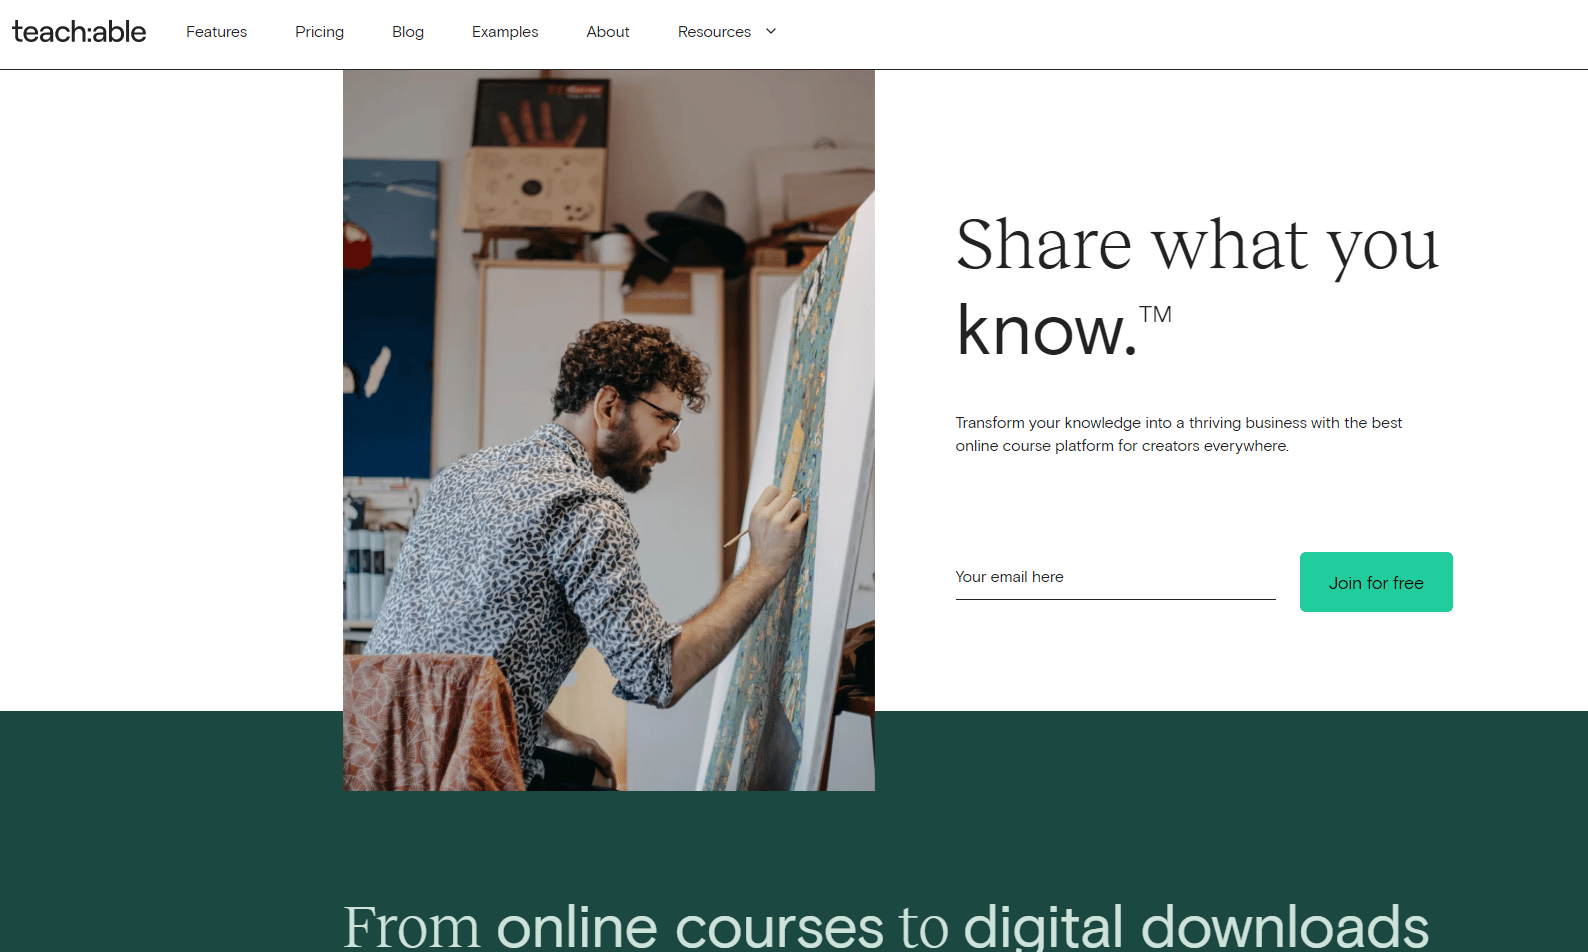Click the orange patterned cloth in photo
The width and height of the screenshot is (1588, 952).
[x=432, y=722]
